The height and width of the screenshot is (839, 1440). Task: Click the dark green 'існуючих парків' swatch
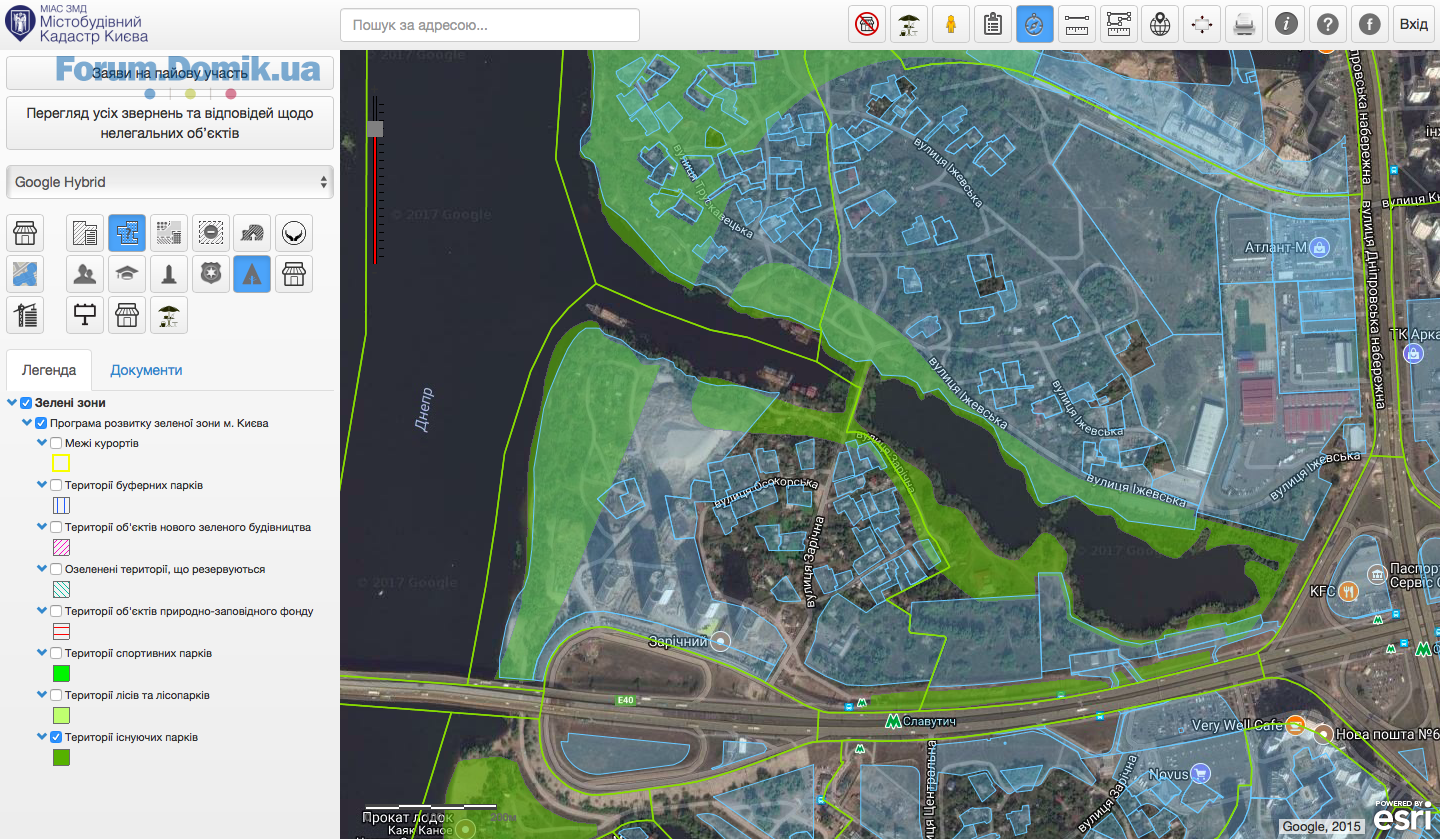[x=61, y=757]
